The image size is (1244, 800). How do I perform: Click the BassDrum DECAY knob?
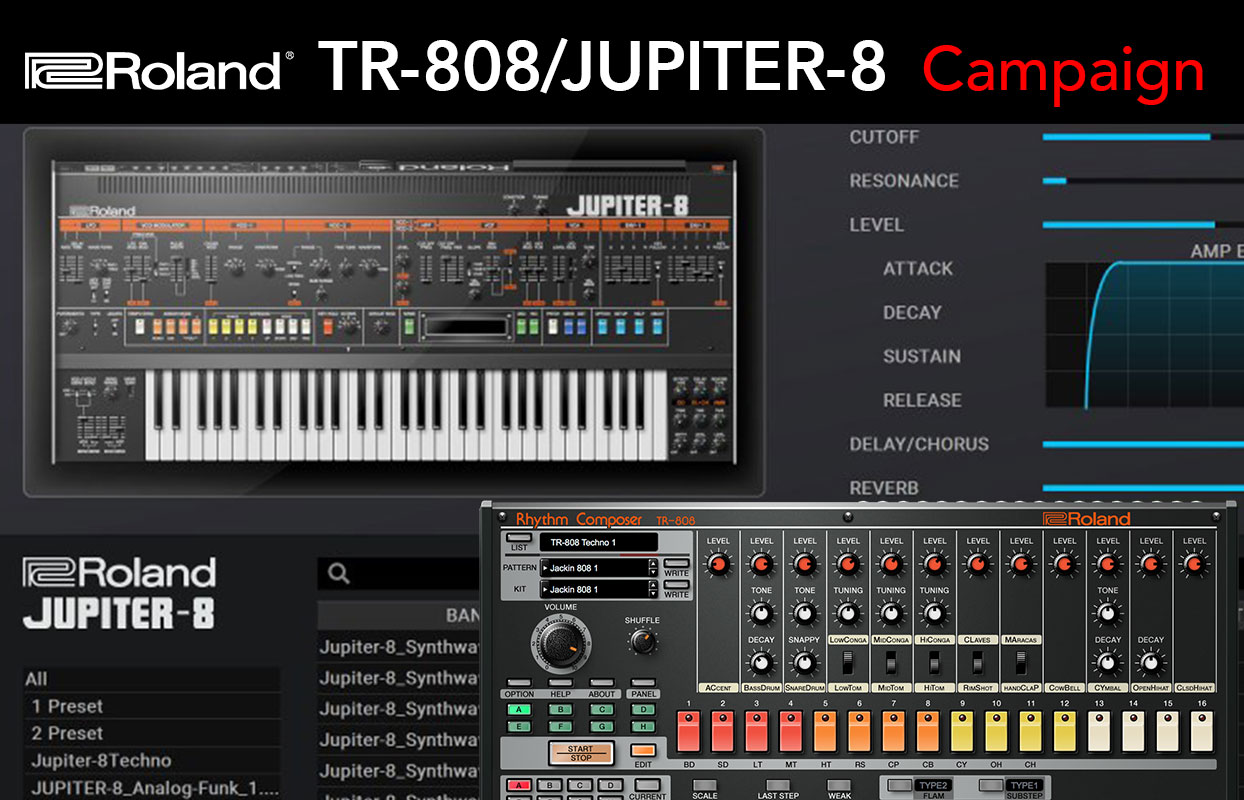[x=761, y=662]
